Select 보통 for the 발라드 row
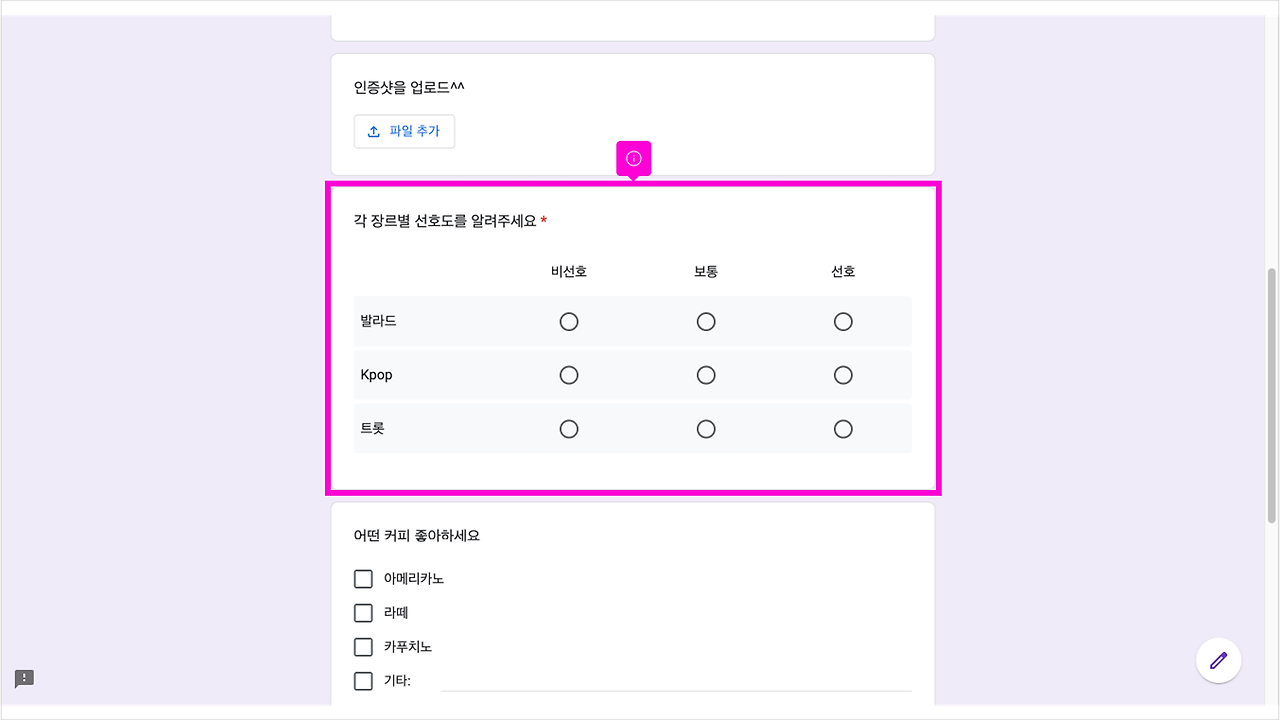Viewport: 1280px width, 720px height. click(706, 321)
